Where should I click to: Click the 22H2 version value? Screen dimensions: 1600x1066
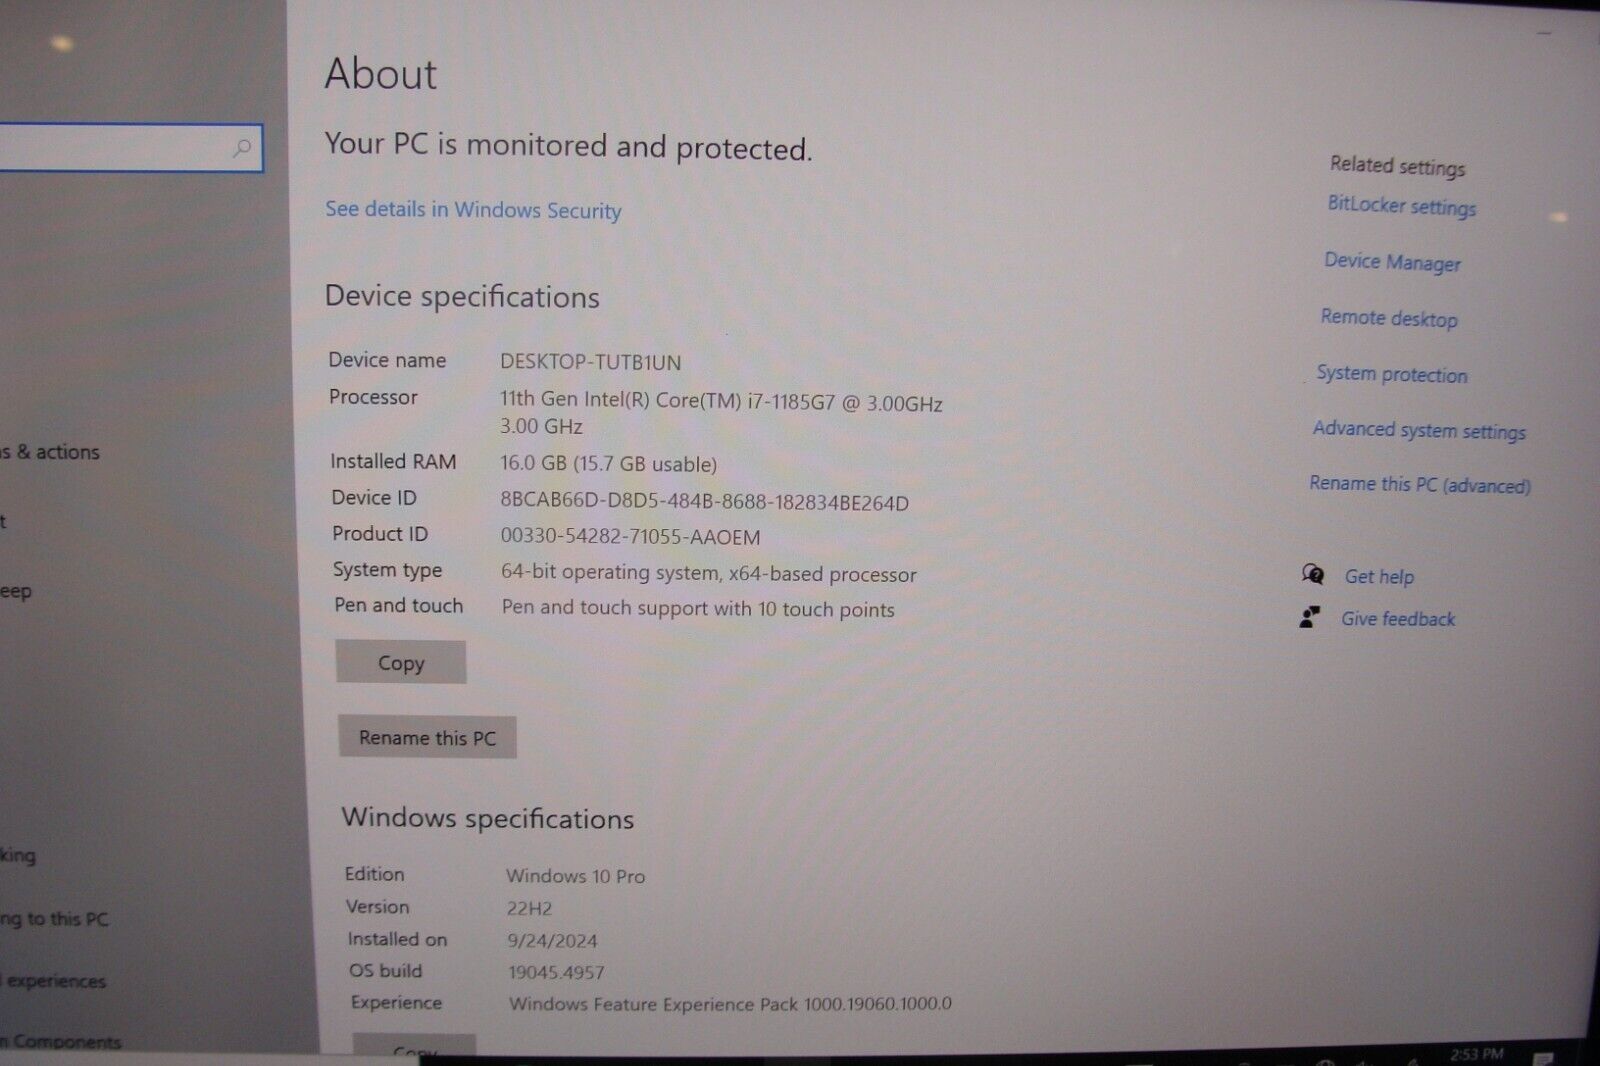coord(529,909)
